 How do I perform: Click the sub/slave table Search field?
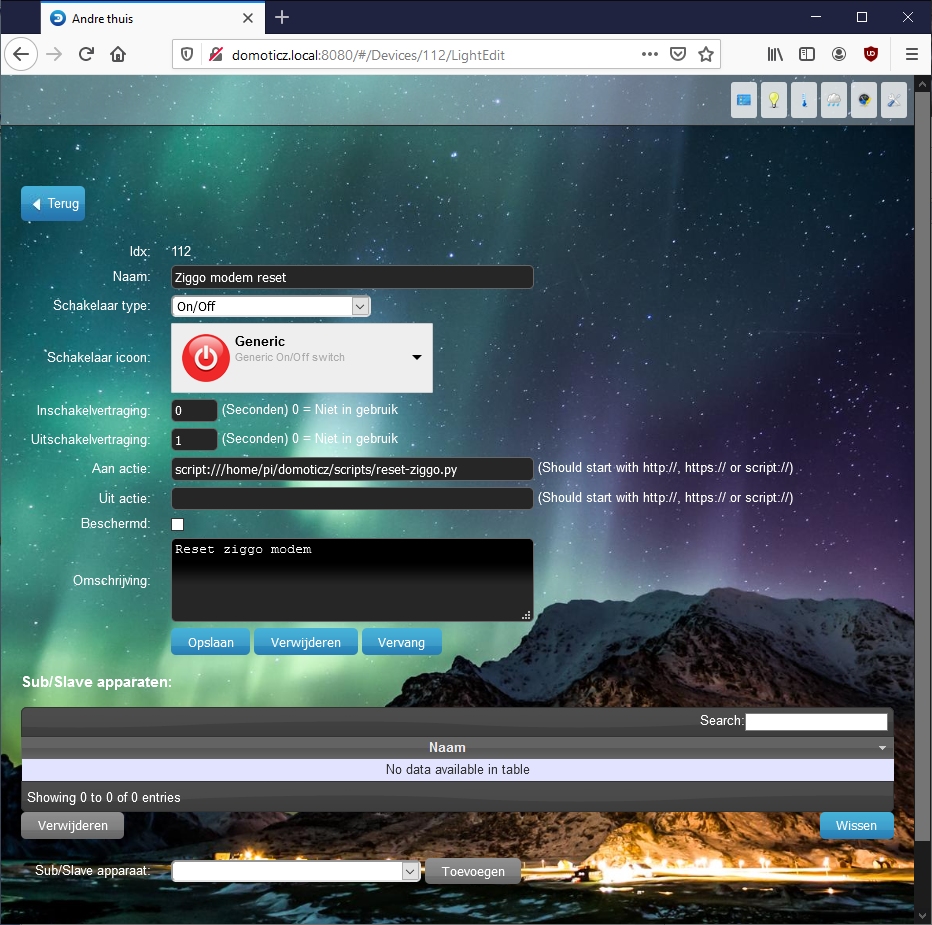816,721
